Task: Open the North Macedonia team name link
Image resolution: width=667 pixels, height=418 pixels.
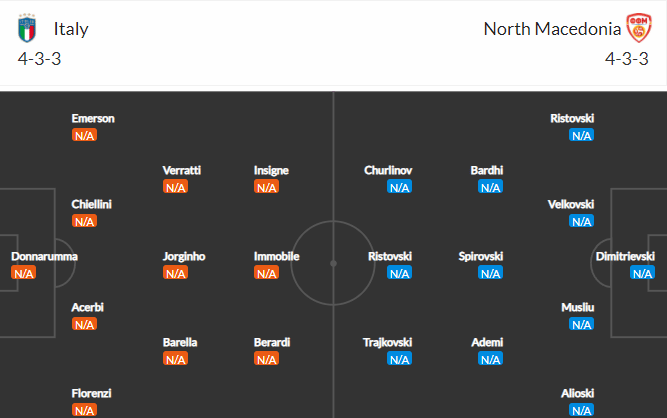Action: coord(552,29)
